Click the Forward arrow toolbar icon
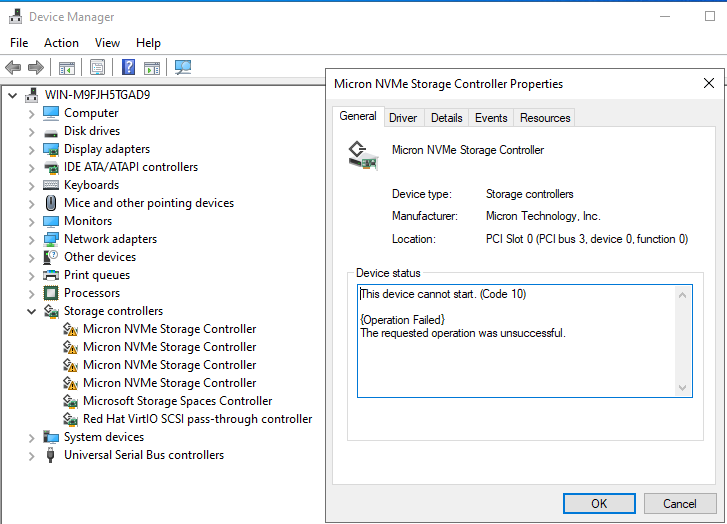727x524 pixels. point(36,67)
